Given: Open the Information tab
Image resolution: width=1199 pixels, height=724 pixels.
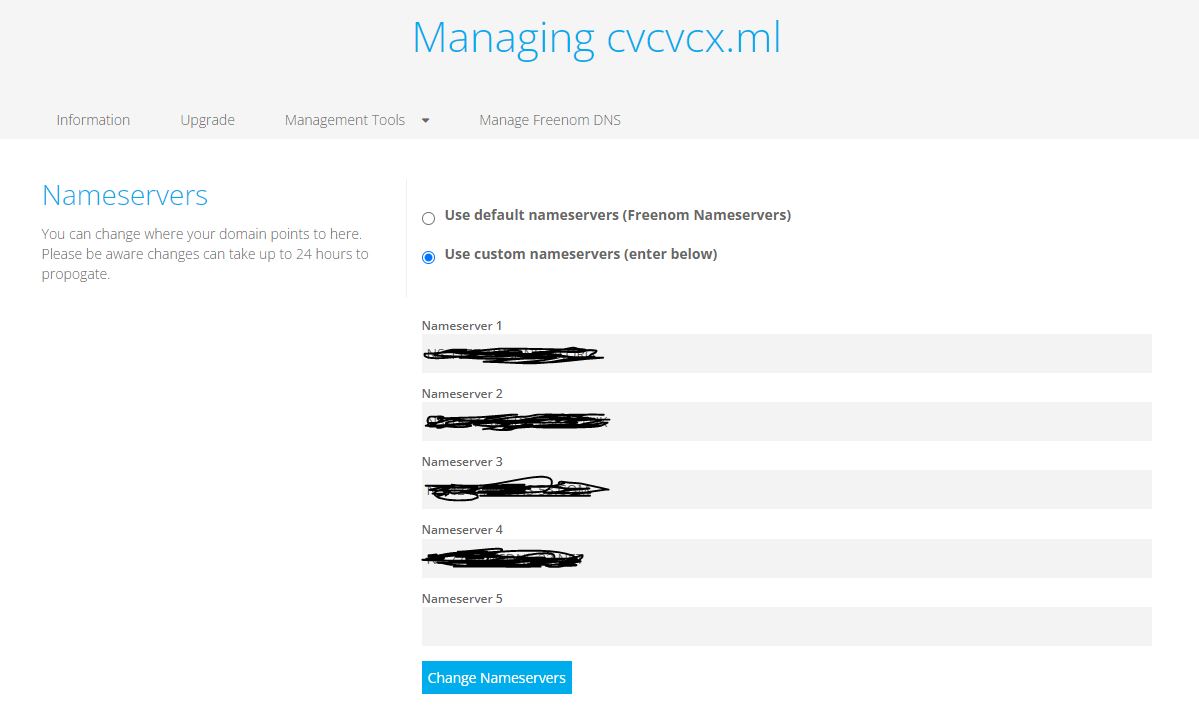Looking at the screenshot, I should pos(93,120).
